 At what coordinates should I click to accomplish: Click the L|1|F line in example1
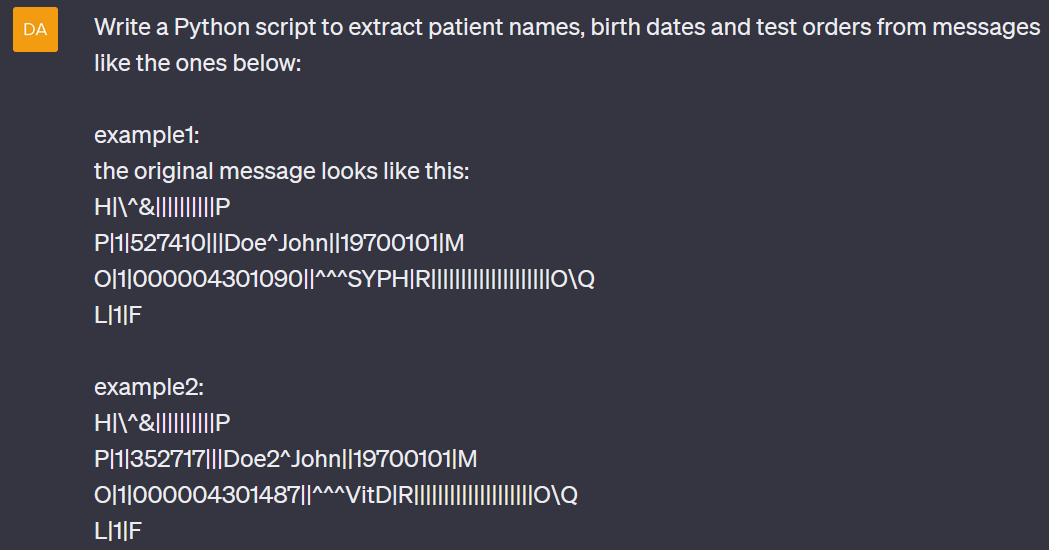click(118, 315)
